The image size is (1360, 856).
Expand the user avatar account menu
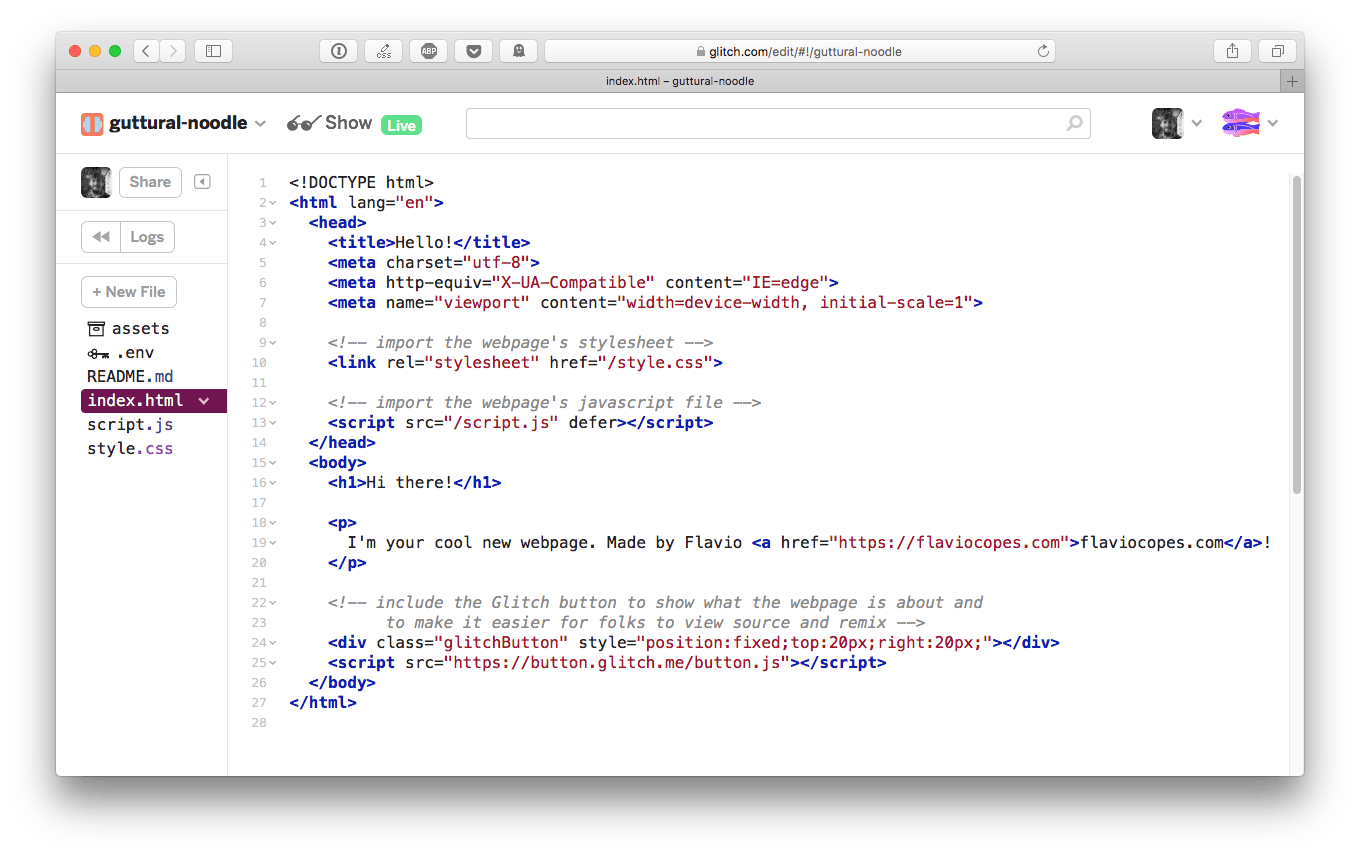(x=1196, y=124)
